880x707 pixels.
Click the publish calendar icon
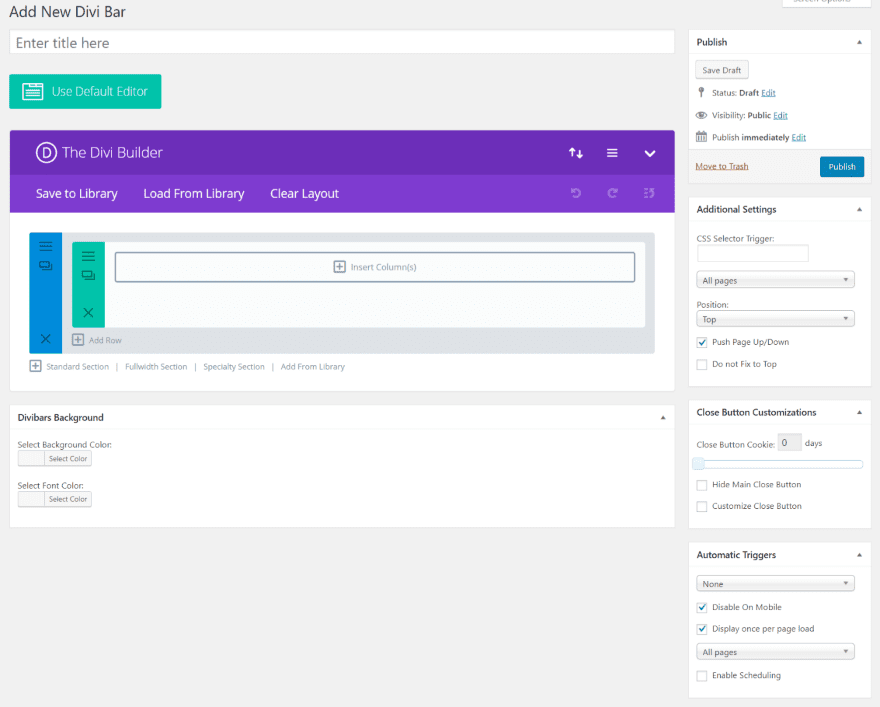tap(702, 137)
